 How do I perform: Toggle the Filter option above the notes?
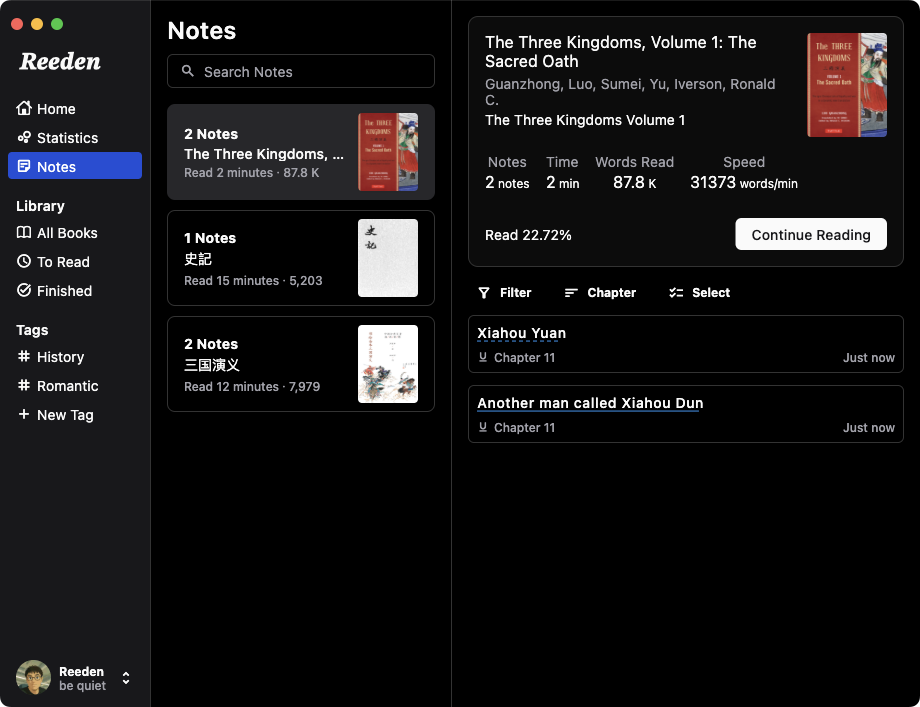(505, 292)
